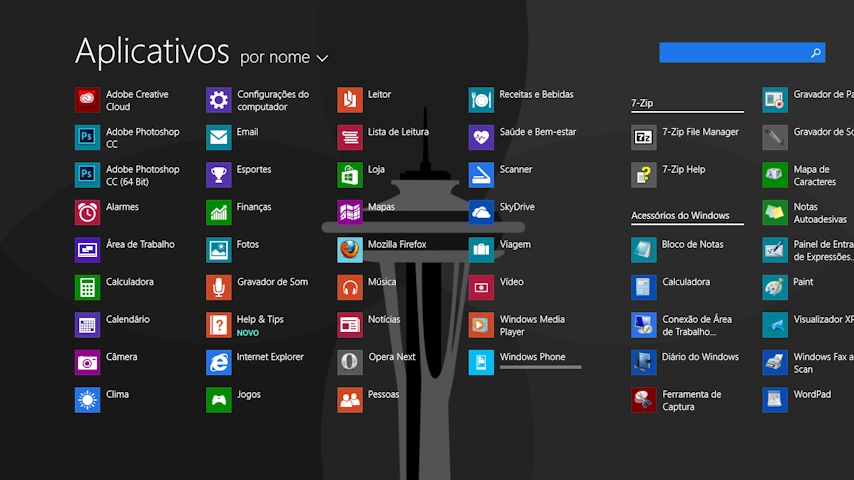Click the Aplicativos heading
854x480 pixels.
coord(152,51)
